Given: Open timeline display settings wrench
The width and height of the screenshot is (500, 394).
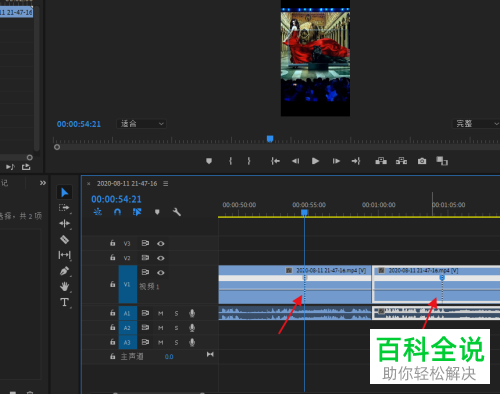Looking at the screenshot, I should (177, 212).
